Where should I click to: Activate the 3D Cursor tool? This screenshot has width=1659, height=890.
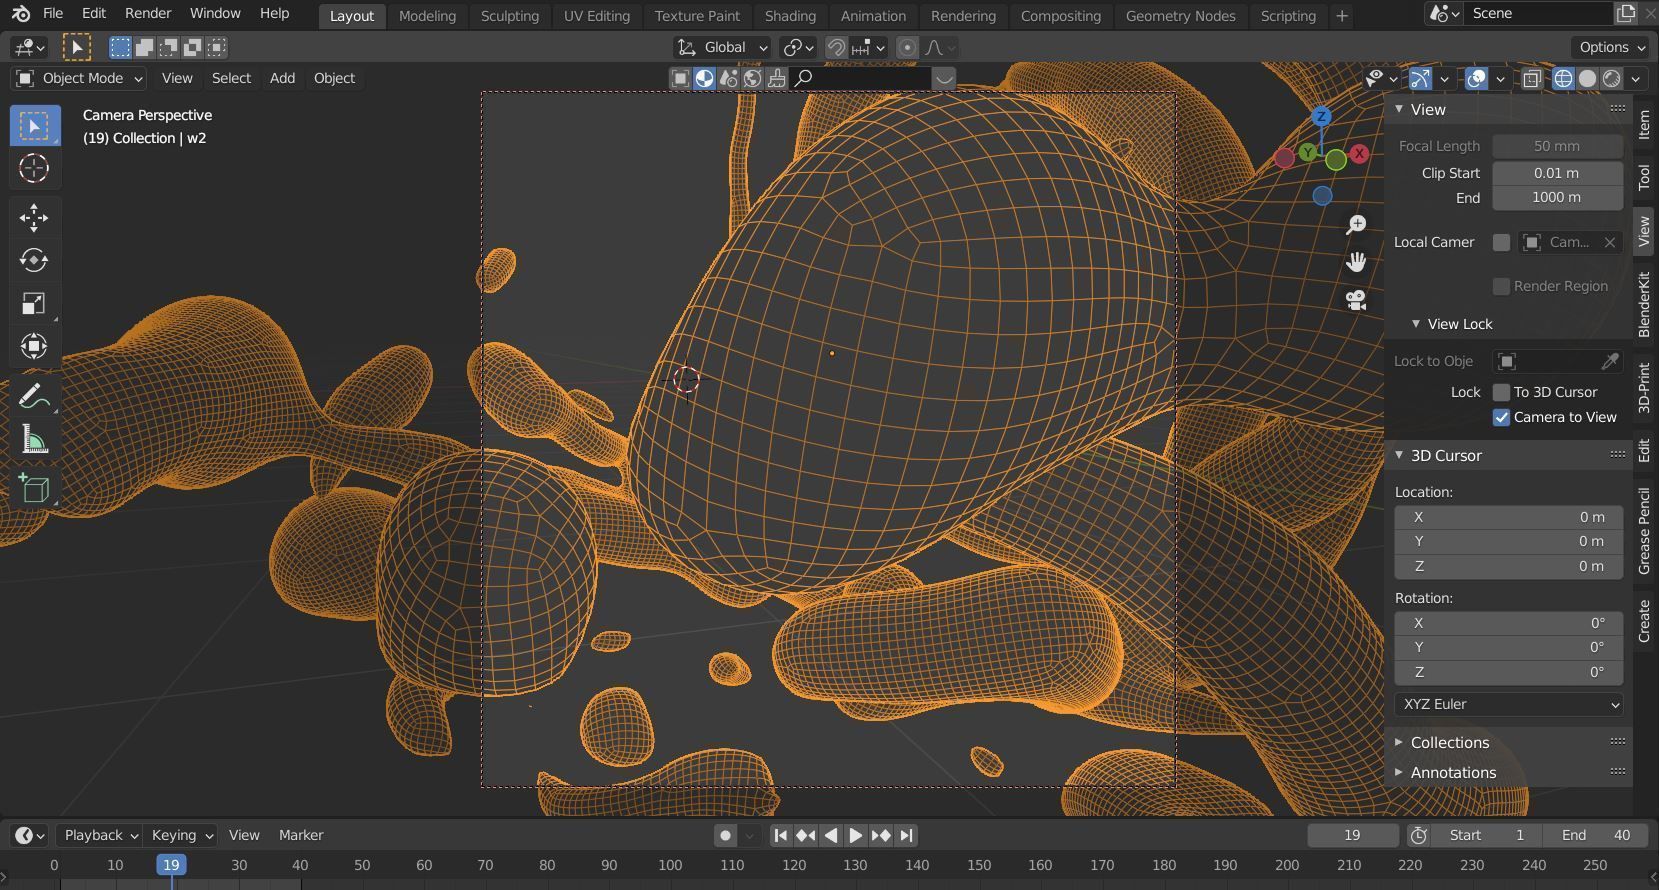tap(35, 169)
